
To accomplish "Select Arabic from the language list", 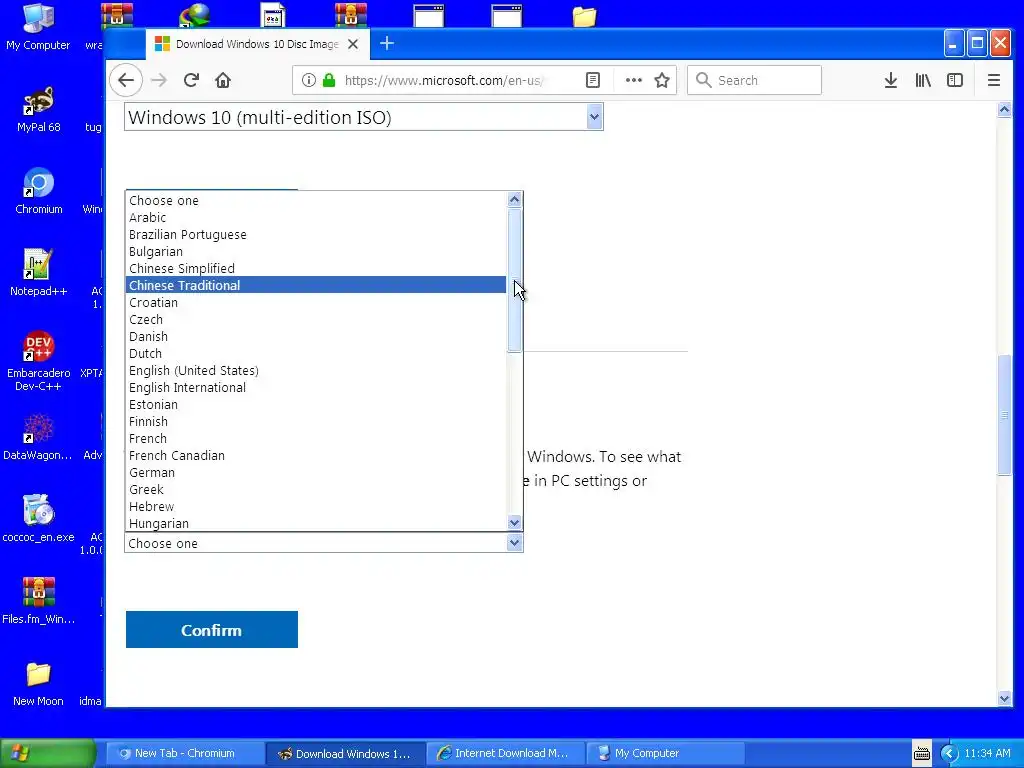I will pos(315,217).
